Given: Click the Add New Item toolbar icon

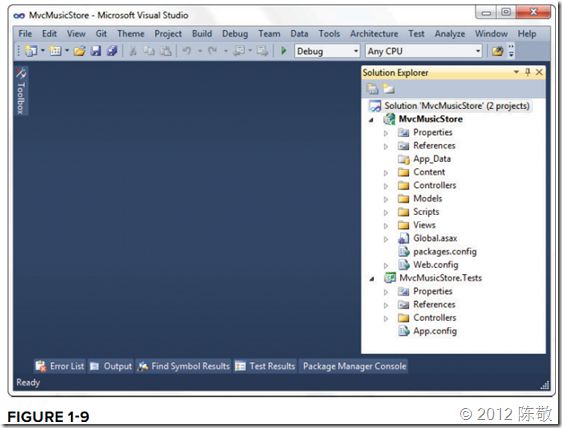Looking at the screenshot, I should 55,51.
